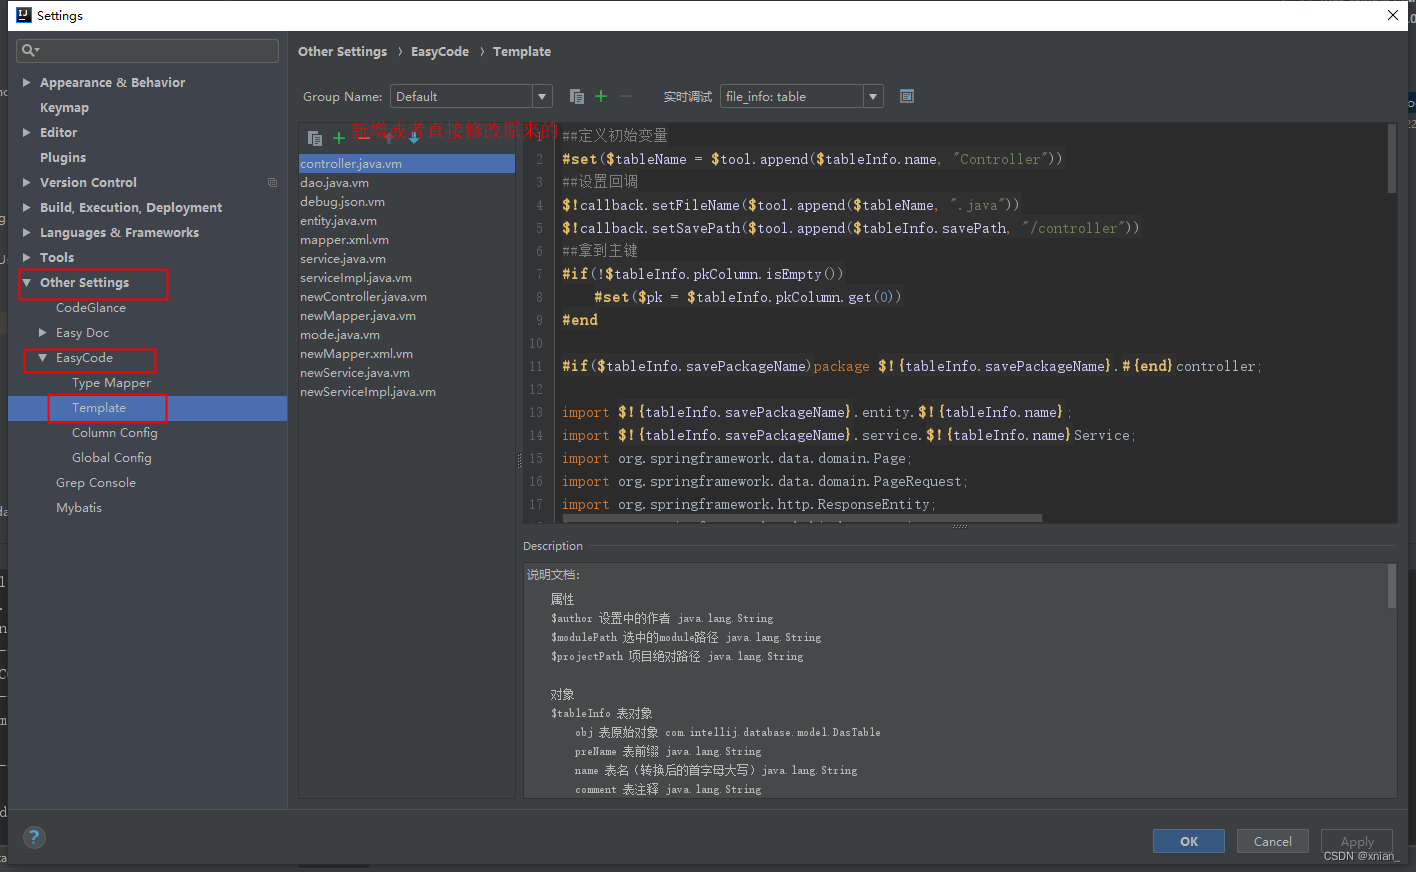The image size is (1416, 872).
Task: Click EasyCode breadcrumb
Action: pyautogui.click(x=440, y=51)
